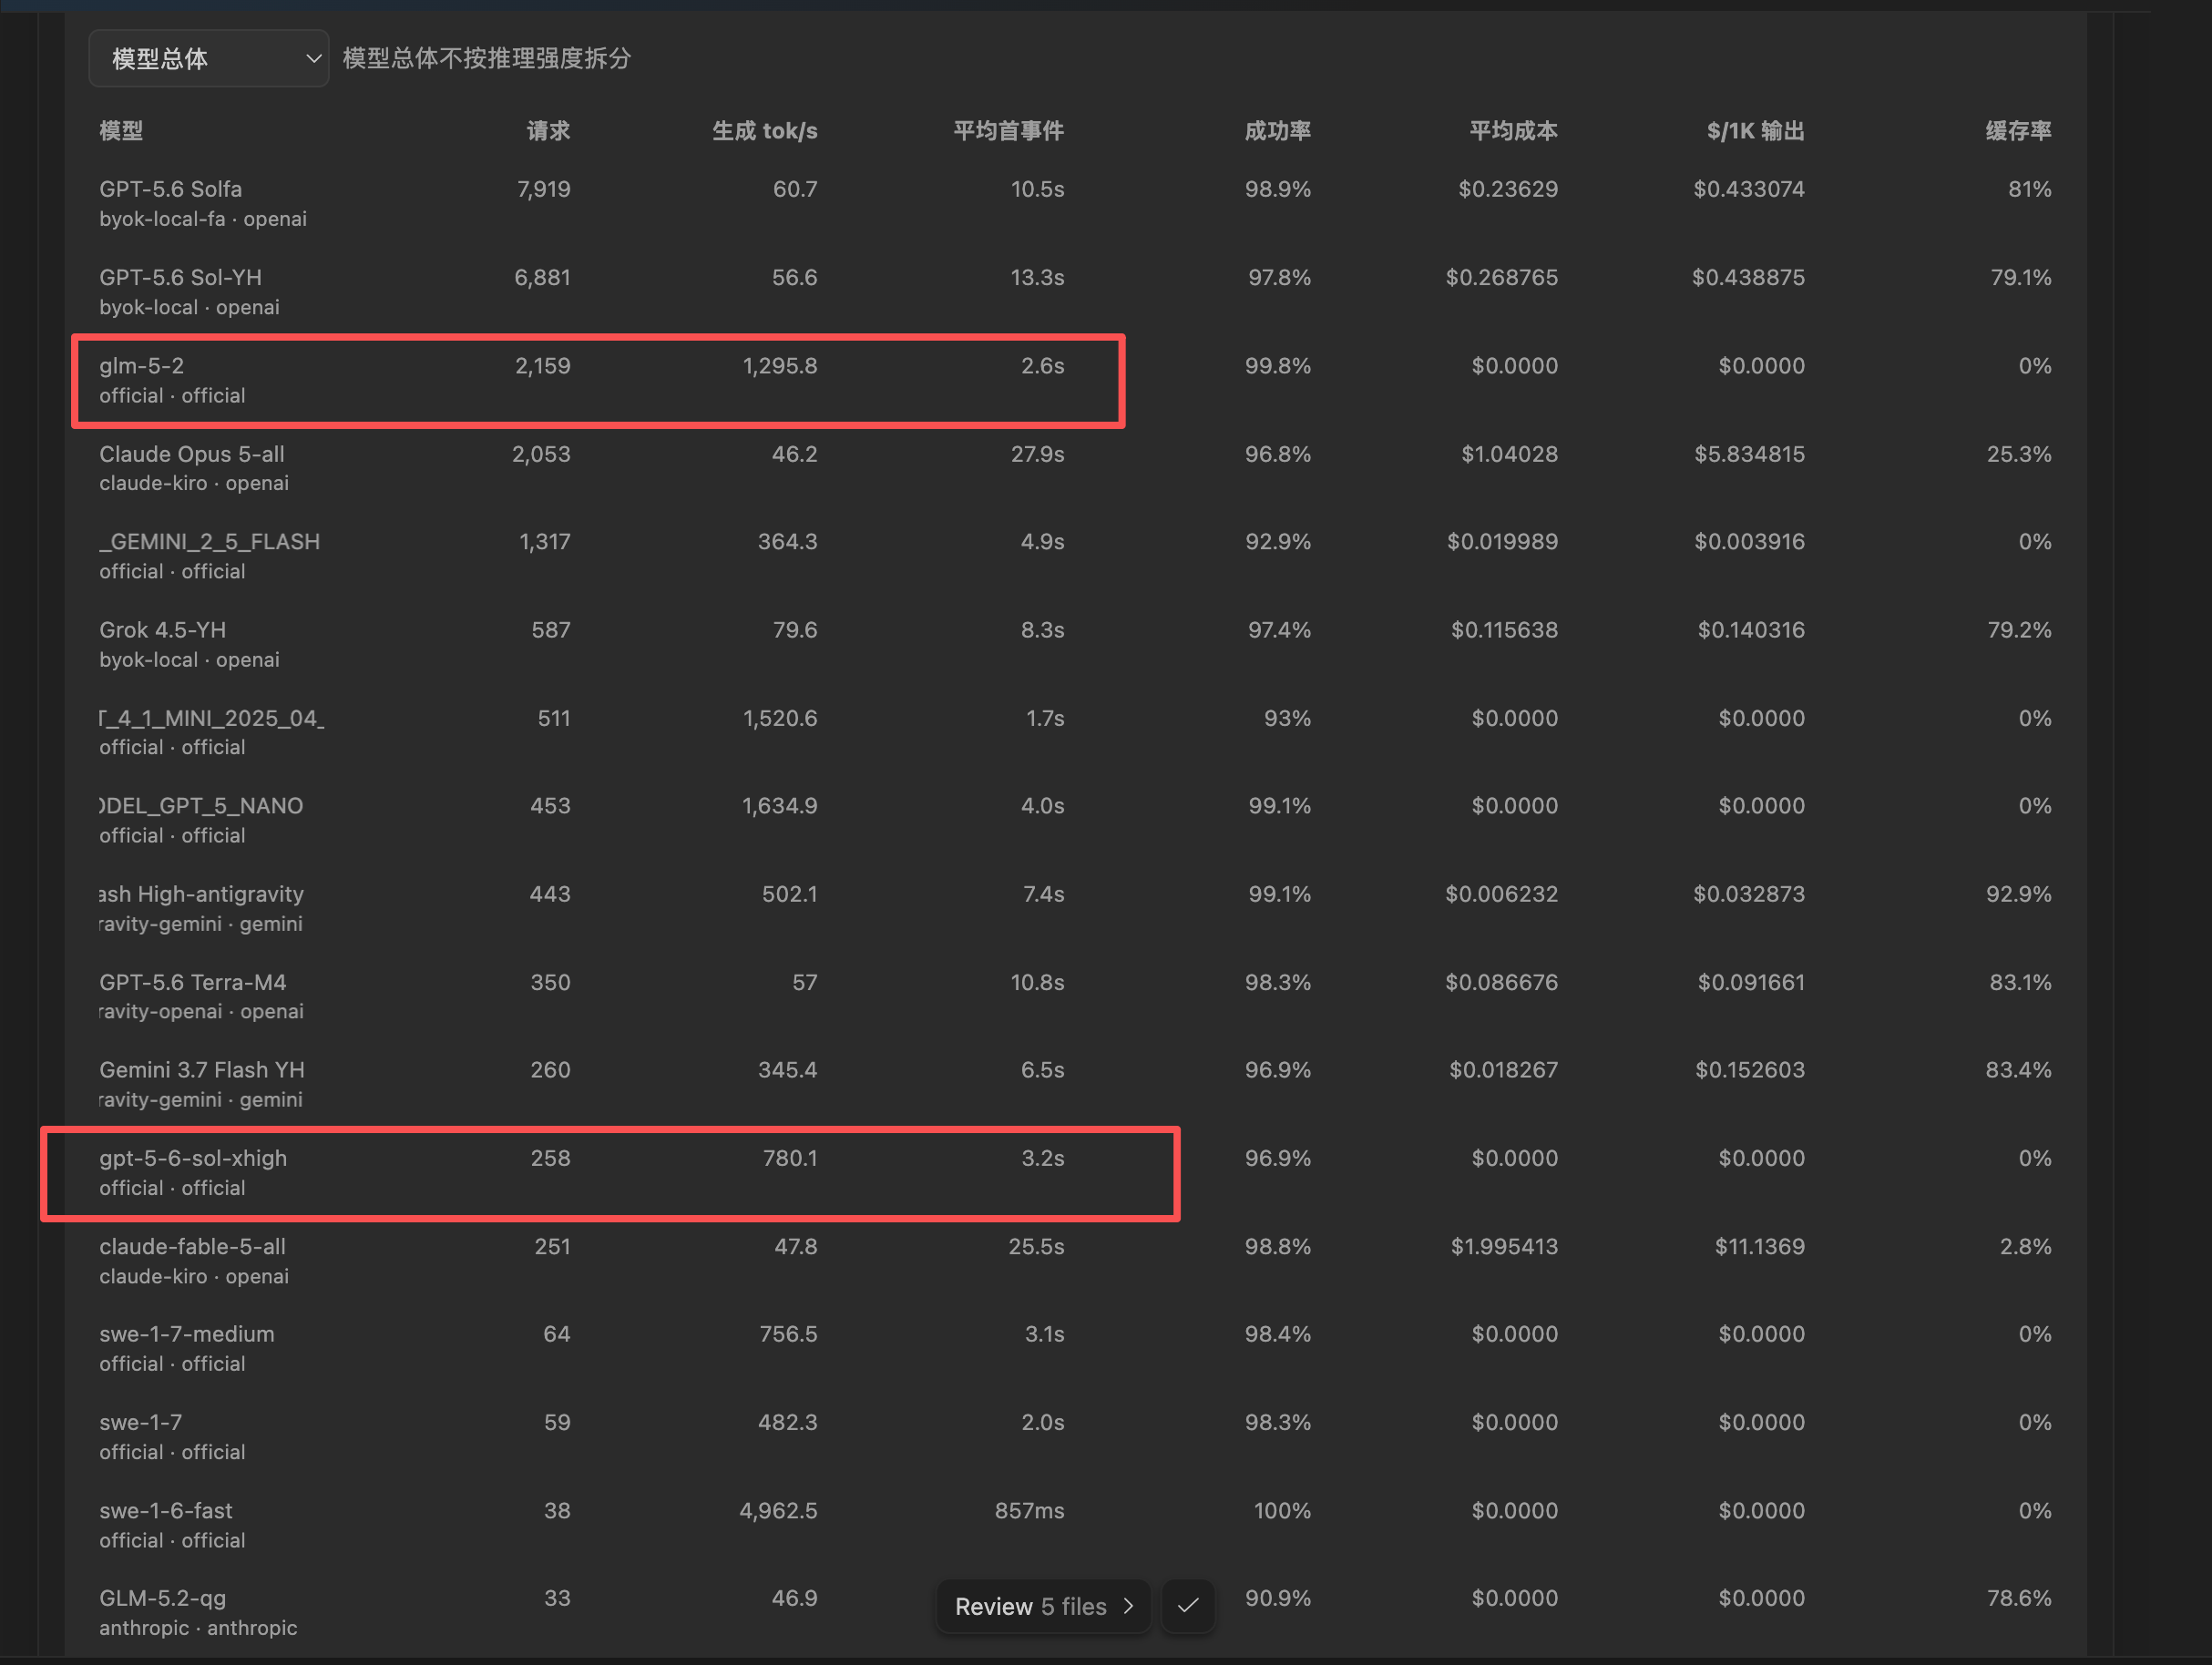Click the 平均成本 column header

coord(1513,131)
